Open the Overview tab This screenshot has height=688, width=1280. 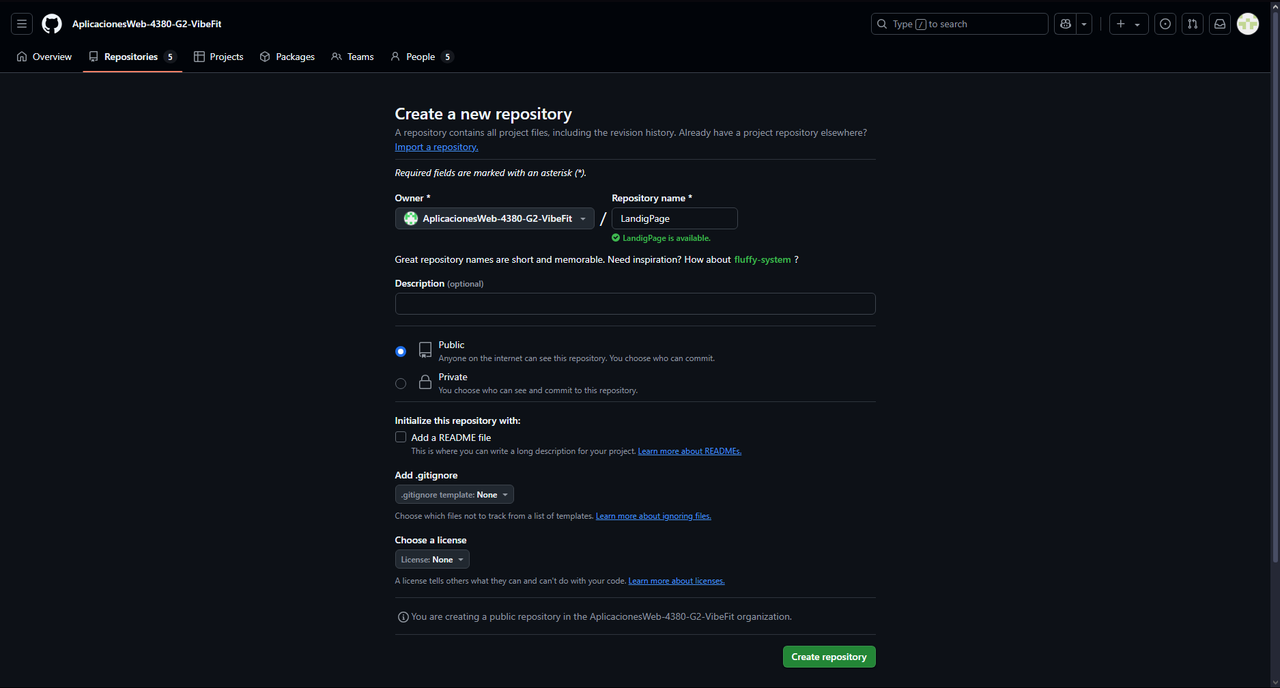tap(44, 57)
